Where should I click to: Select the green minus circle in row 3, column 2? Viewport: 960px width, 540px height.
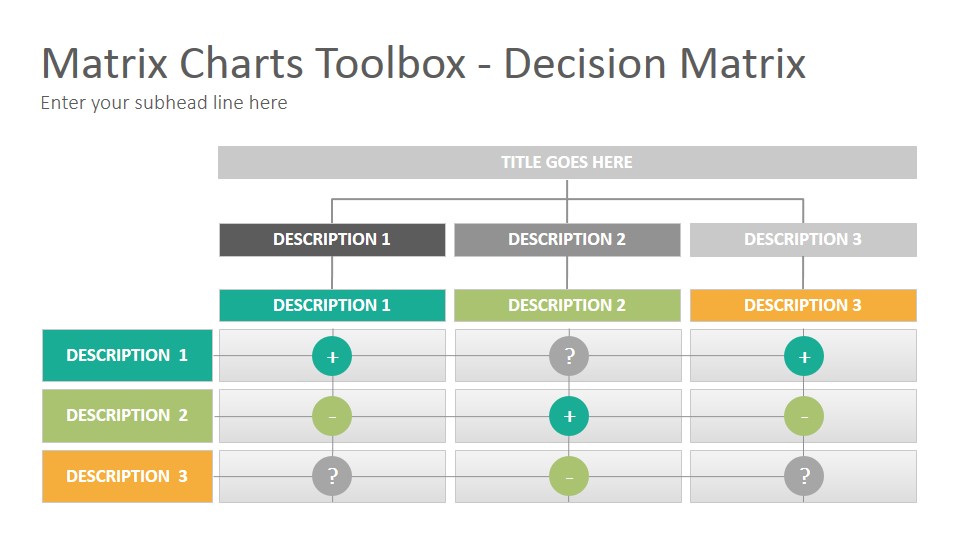[569, 476]
